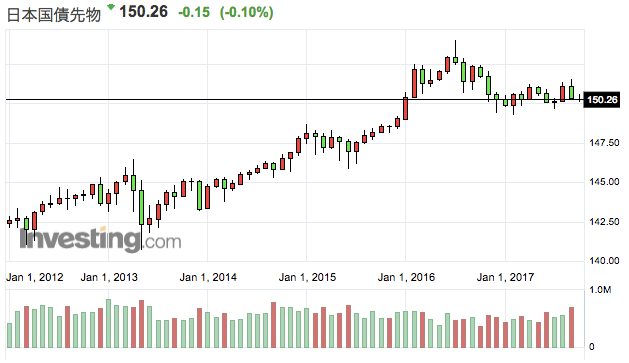
Task: Click the Jan 1, 2015 date label
Action: point(307,277)
